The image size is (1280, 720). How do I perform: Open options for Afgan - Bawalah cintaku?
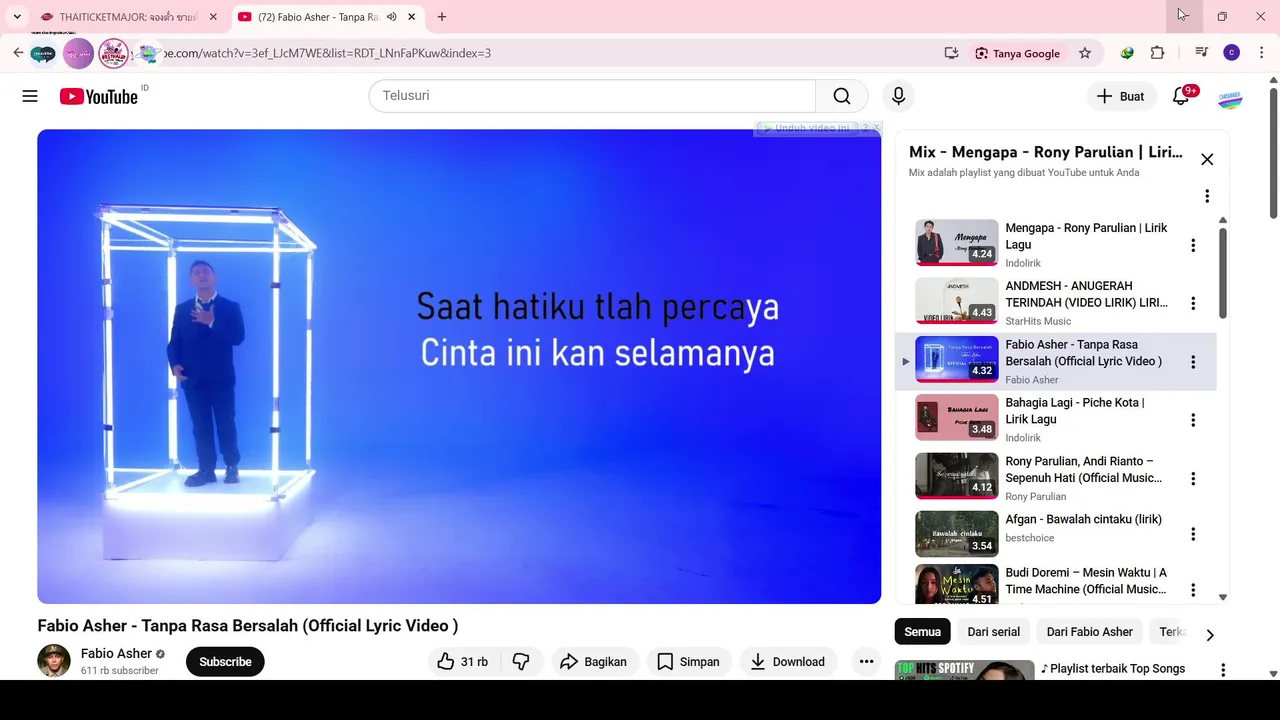click(1193, 534)
